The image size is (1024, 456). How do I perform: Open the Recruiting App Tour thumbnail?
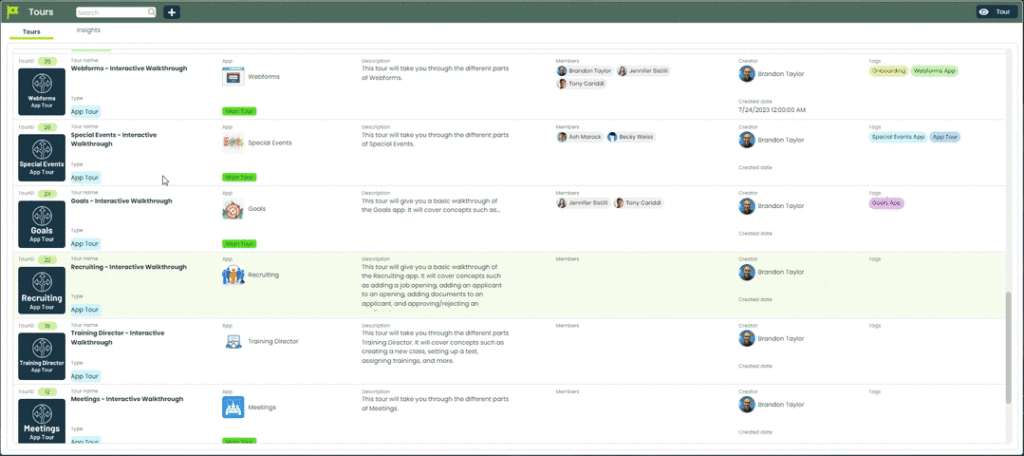coord(42,290)
